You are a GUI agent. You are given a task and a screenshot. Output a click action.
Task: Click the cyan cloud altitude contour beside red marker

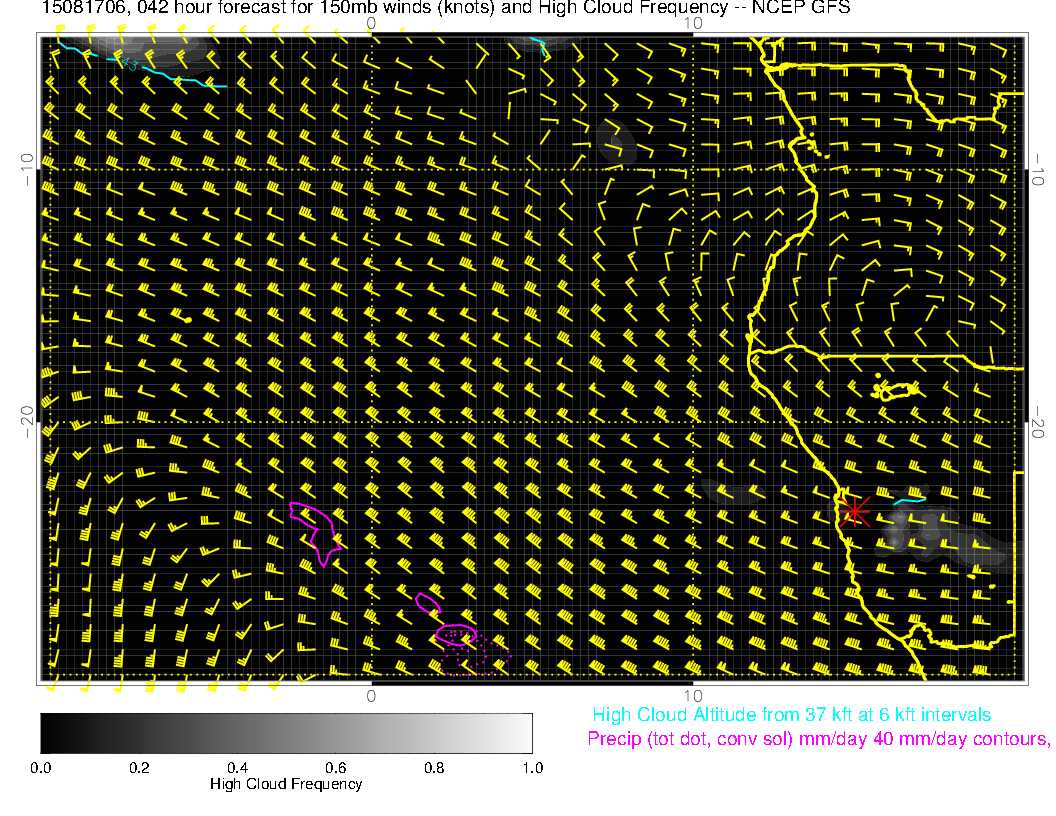[x=909, y=498]
